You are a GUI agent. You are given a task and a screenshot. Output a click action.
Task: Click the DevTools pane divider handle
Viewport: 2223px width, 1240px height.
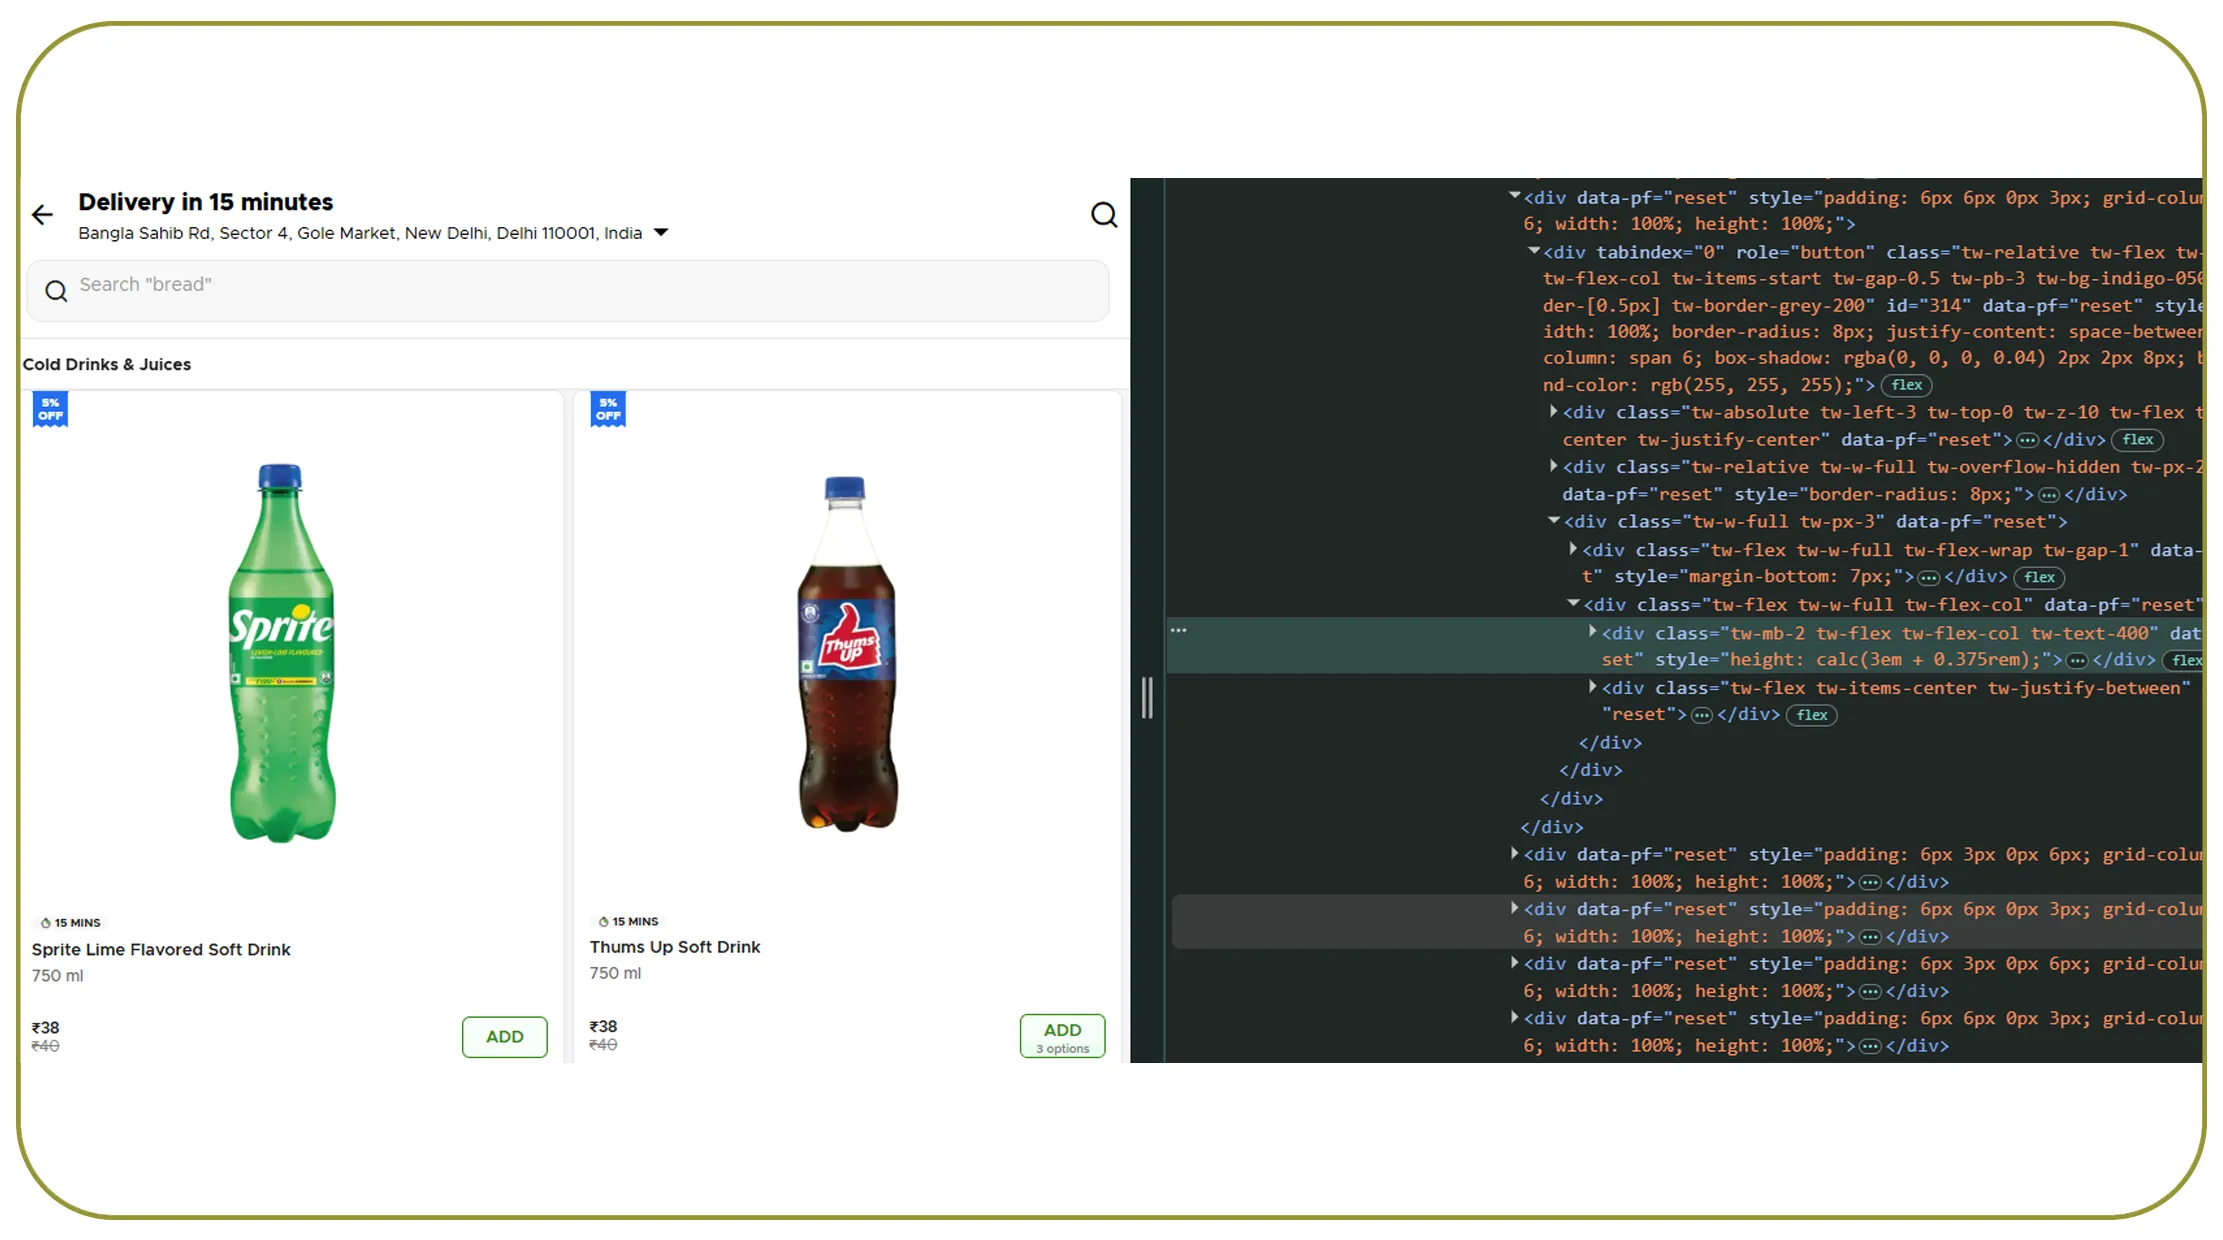click(x=1147, y=698)
